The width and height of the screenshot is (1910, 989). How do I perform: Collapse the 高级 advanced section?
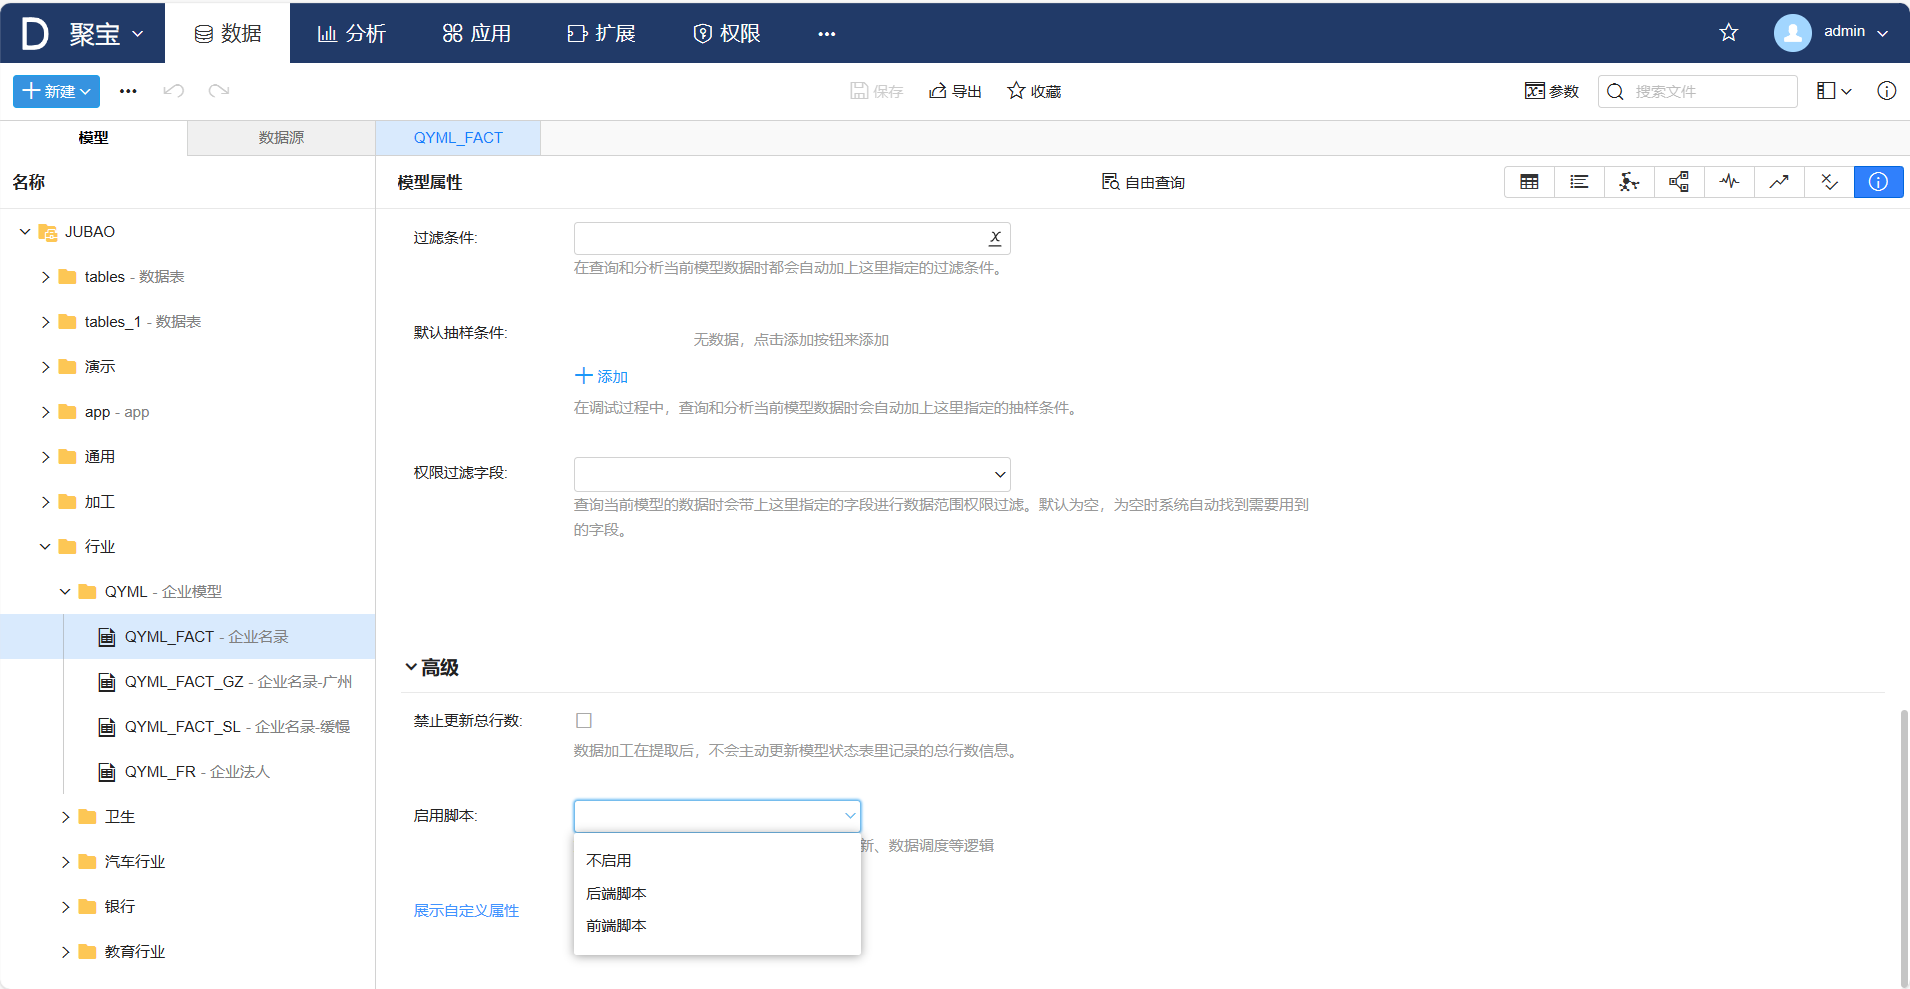pos(411,667)
